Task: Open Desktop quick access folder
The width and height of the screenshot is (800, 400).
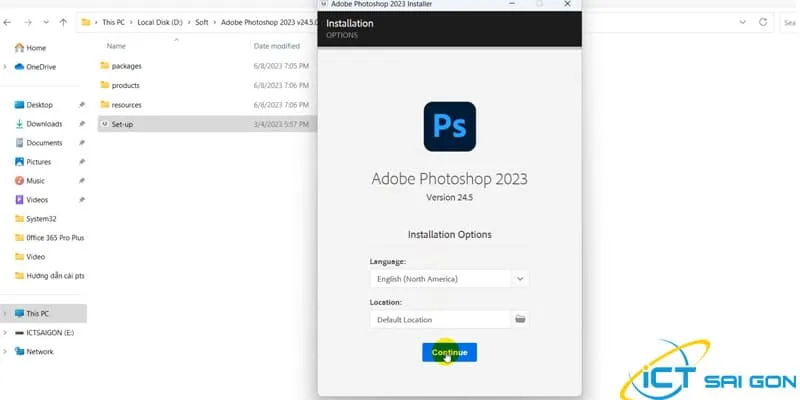Action: pyautogui.click(x=34, y=105)
